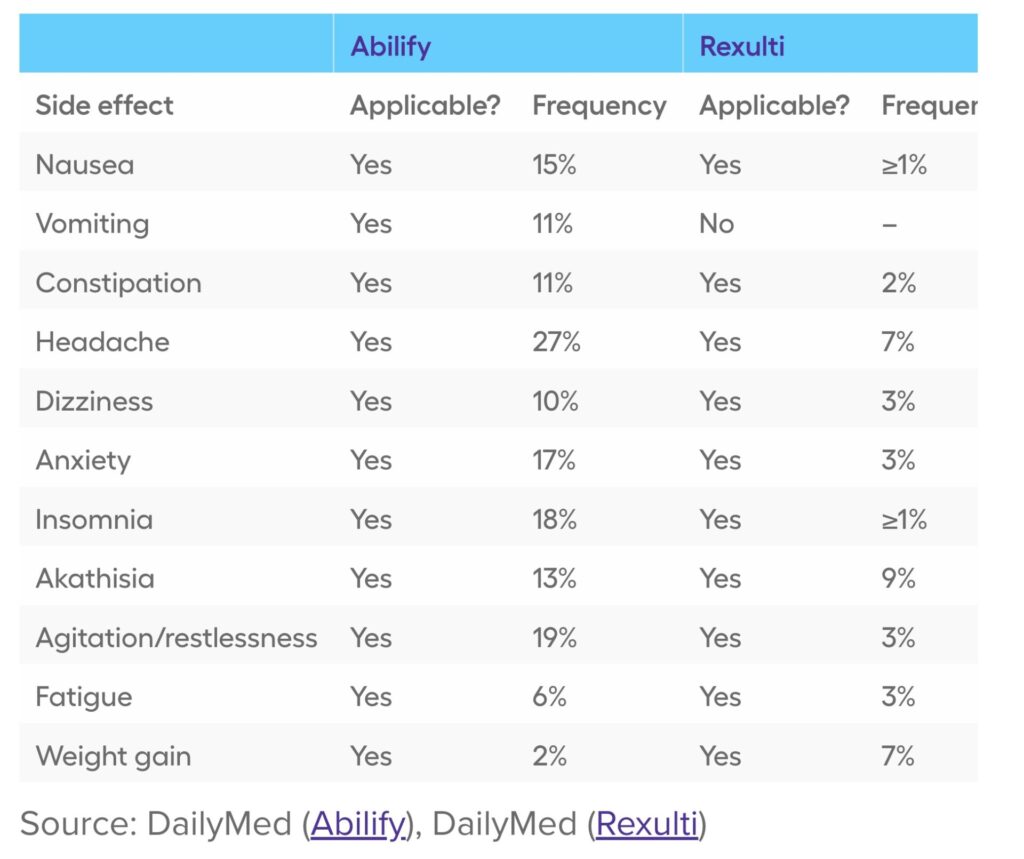
Task: Click Abilify's 27% headache frequency cell
Action: 556,342
